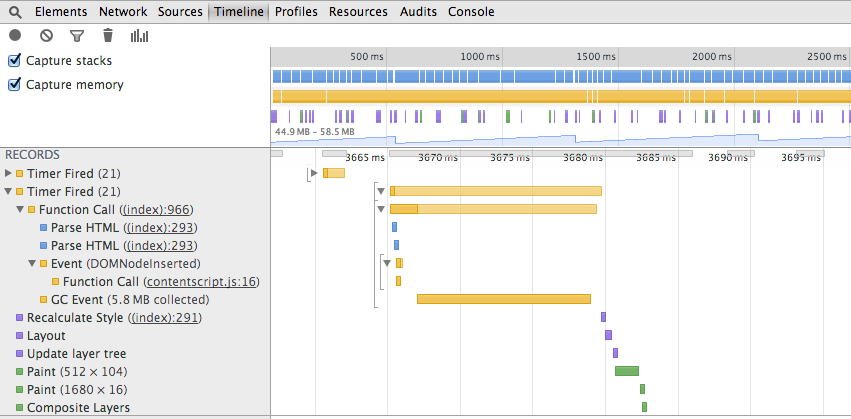Select the Composite Layers record row
851x419 pixels.
78,408
